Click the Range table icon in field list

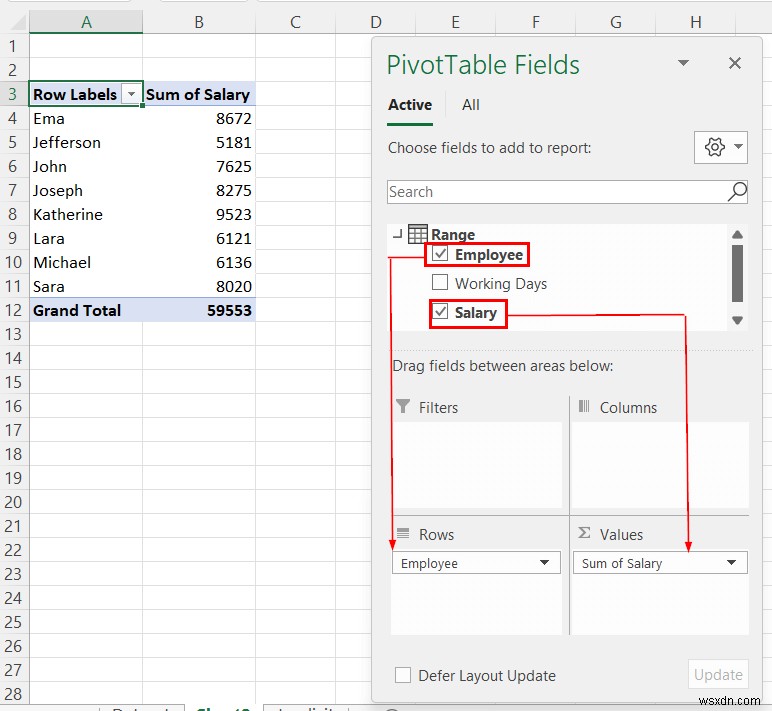pyautogui.click(x=418, y=234)
